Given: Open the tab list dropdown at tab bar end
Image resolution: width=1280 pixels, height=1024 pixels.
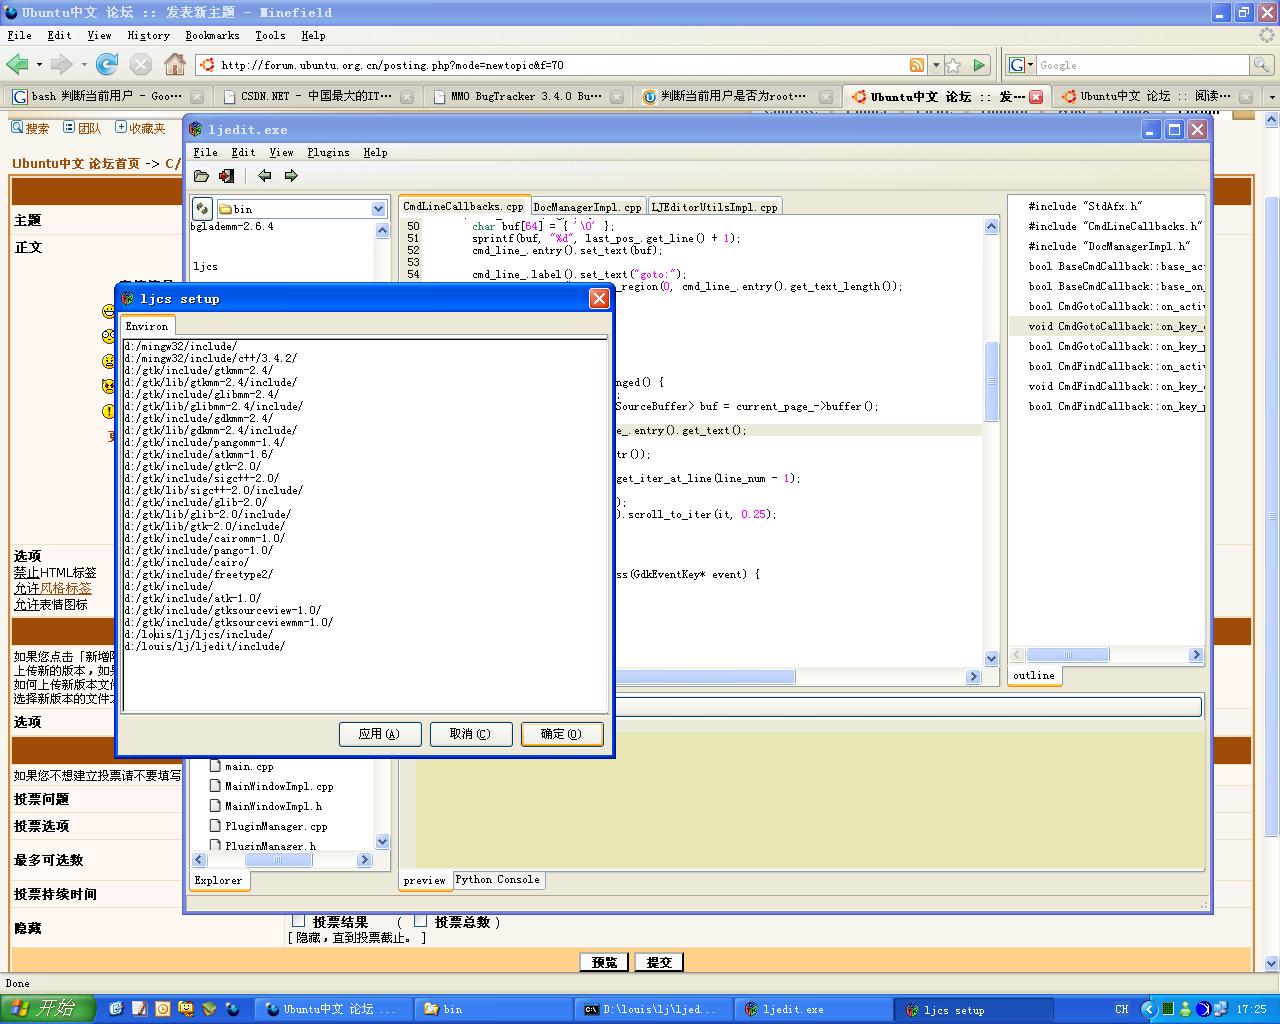Looking at the screenshot, I should 1271,97.
